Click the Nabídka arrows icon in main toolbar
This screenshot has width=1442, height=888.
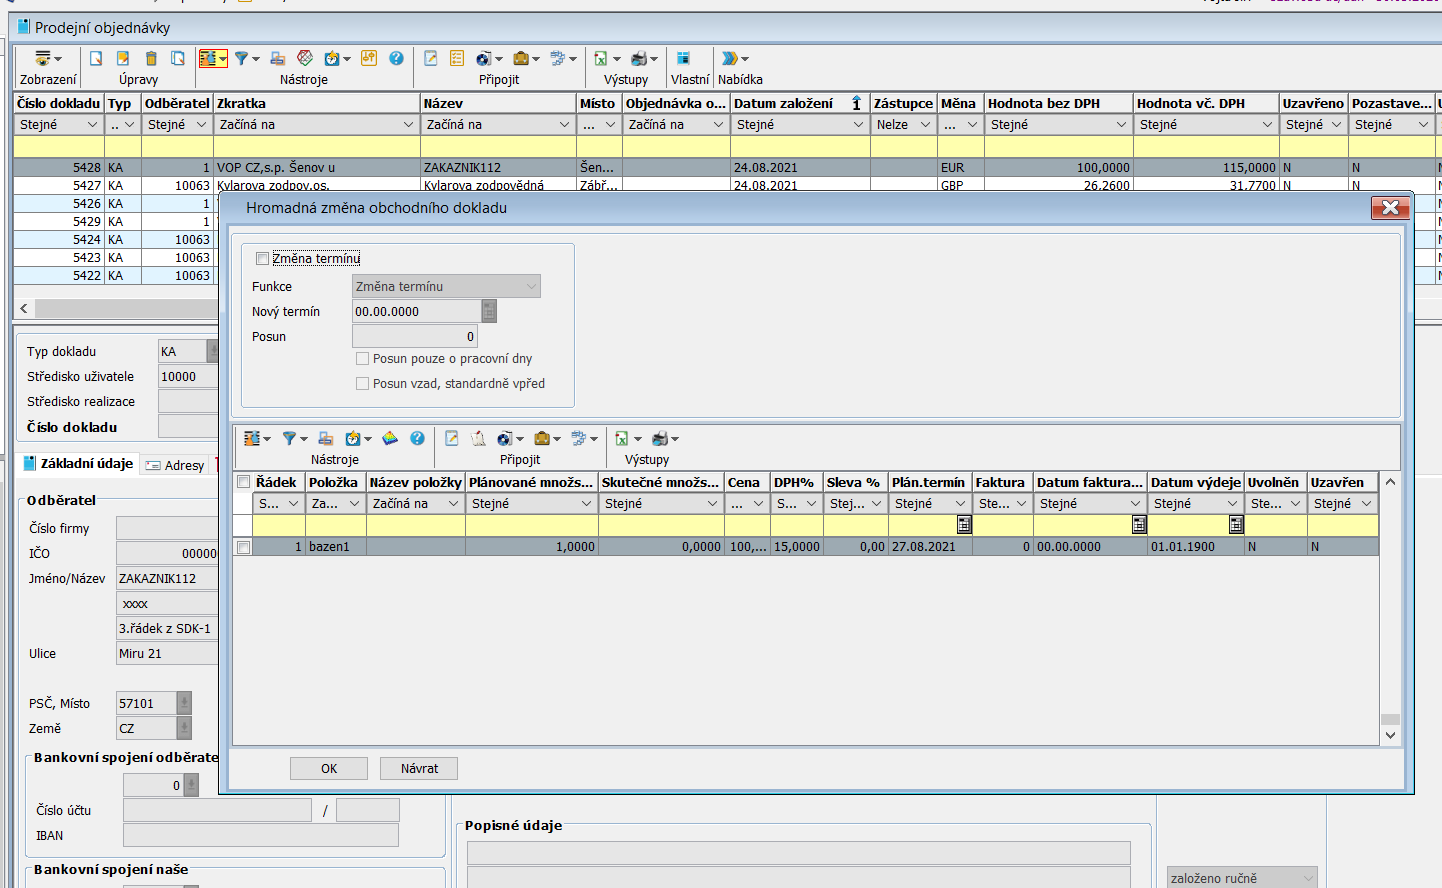730,59
